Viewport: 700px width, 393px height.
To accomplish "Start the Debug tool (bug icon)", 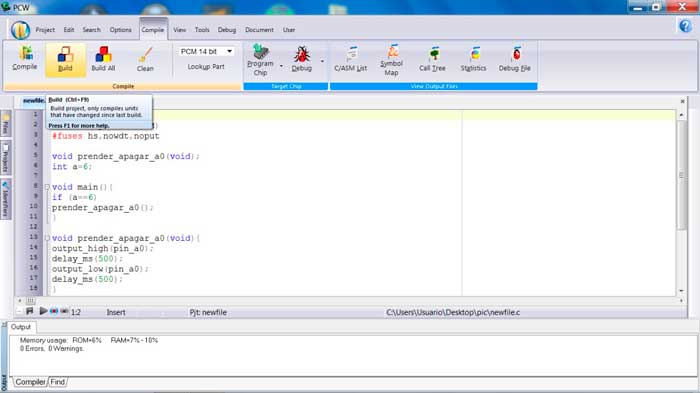I will (x=302, y=59).
